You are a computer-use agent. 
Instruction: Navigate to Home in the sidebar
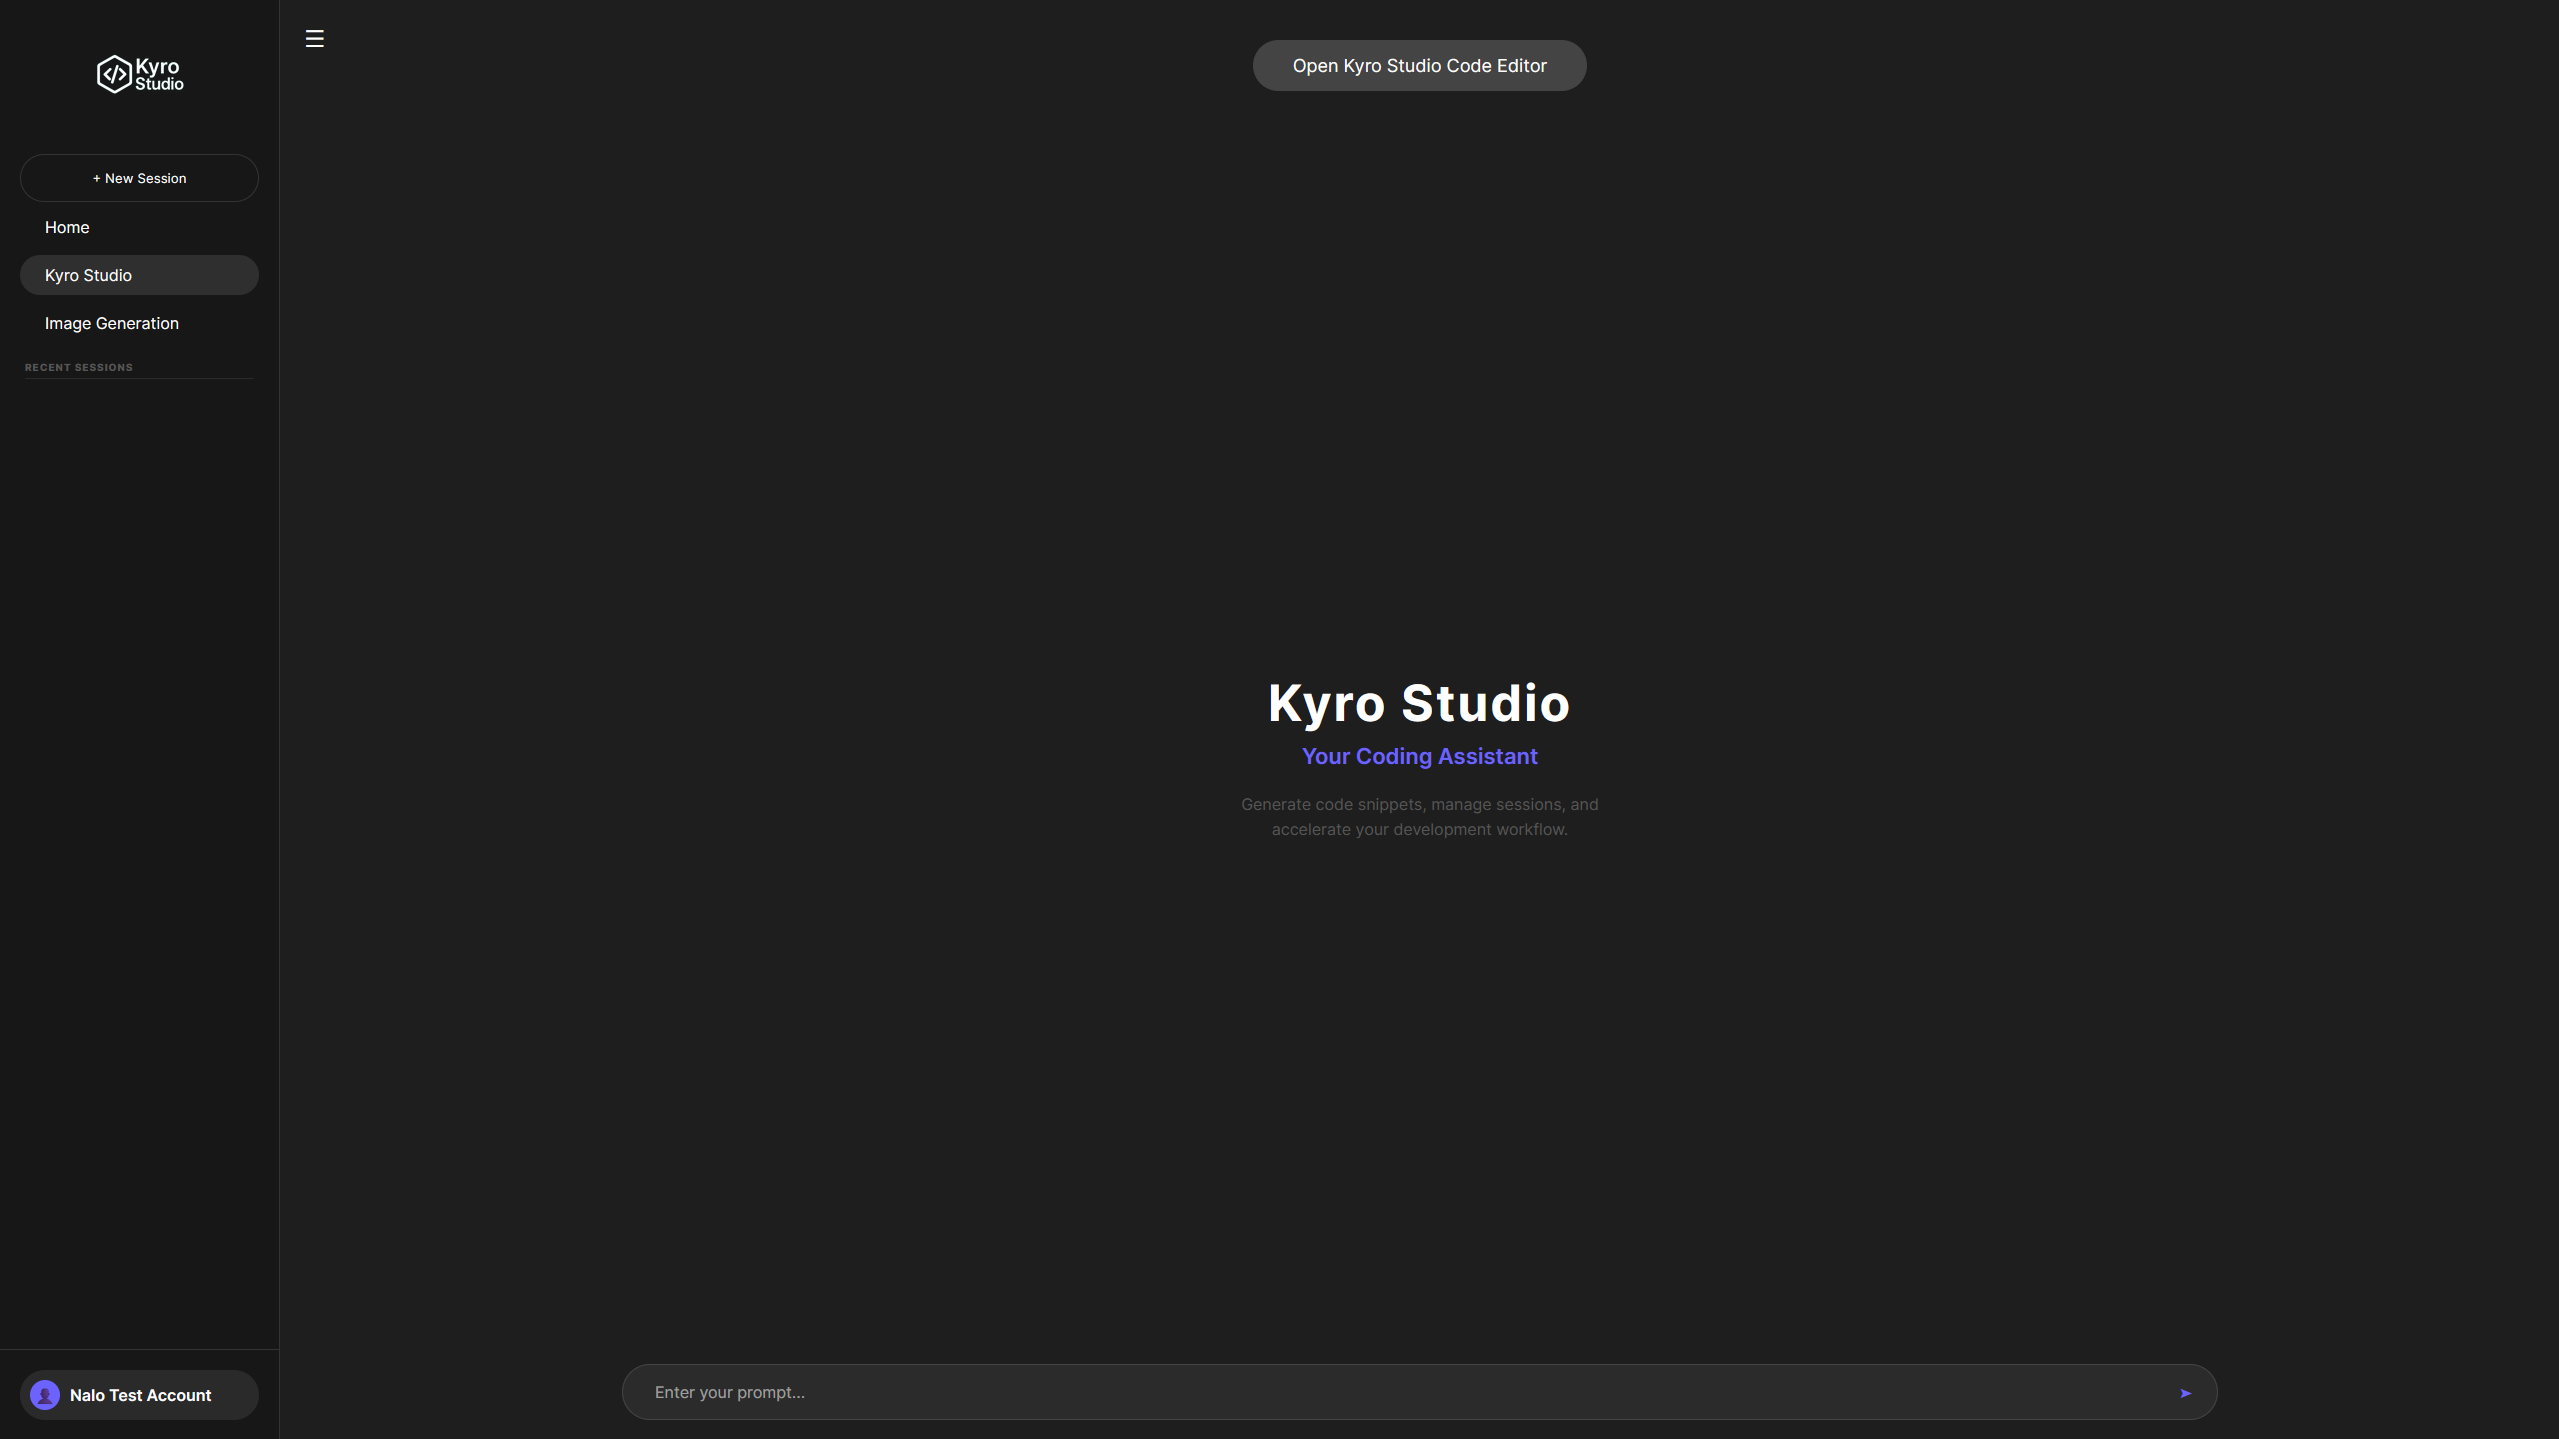click(66, 227)
